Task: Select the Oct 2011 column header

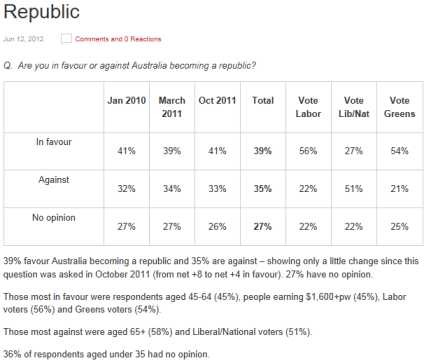Action: point(217,101)
